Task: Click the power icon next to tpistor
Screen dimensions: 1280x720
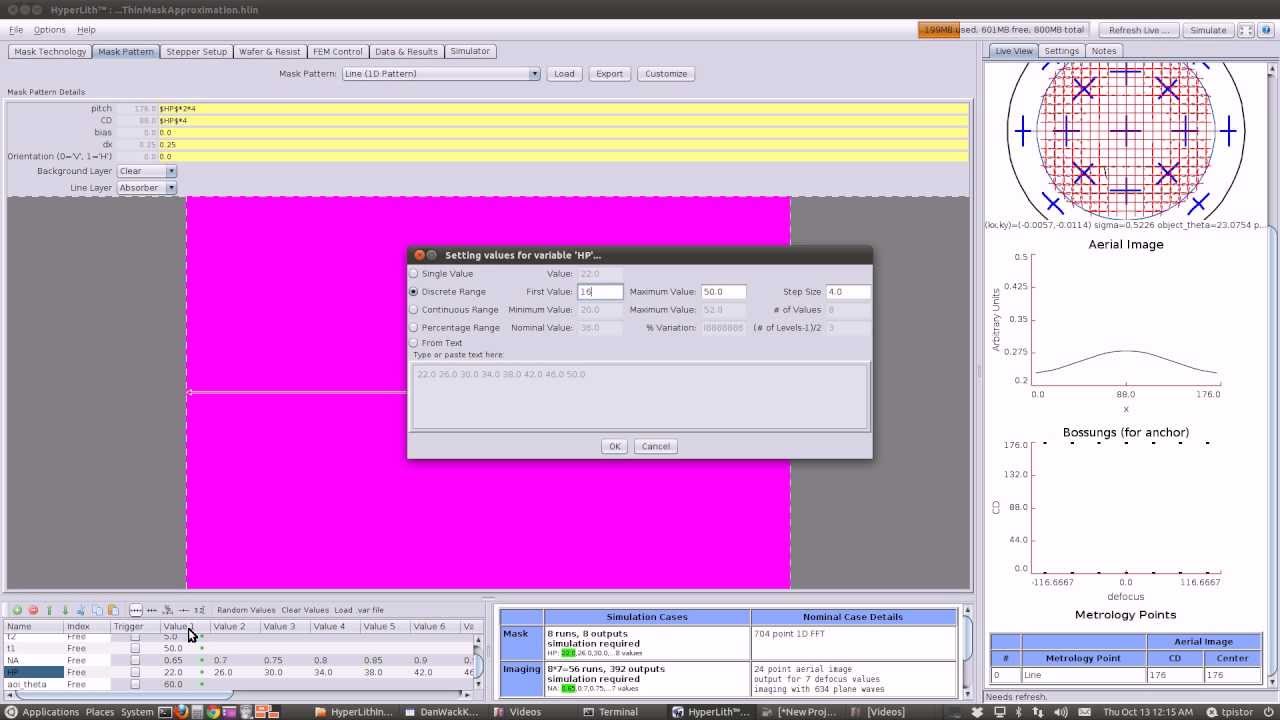Action: tap(1268, 712)
